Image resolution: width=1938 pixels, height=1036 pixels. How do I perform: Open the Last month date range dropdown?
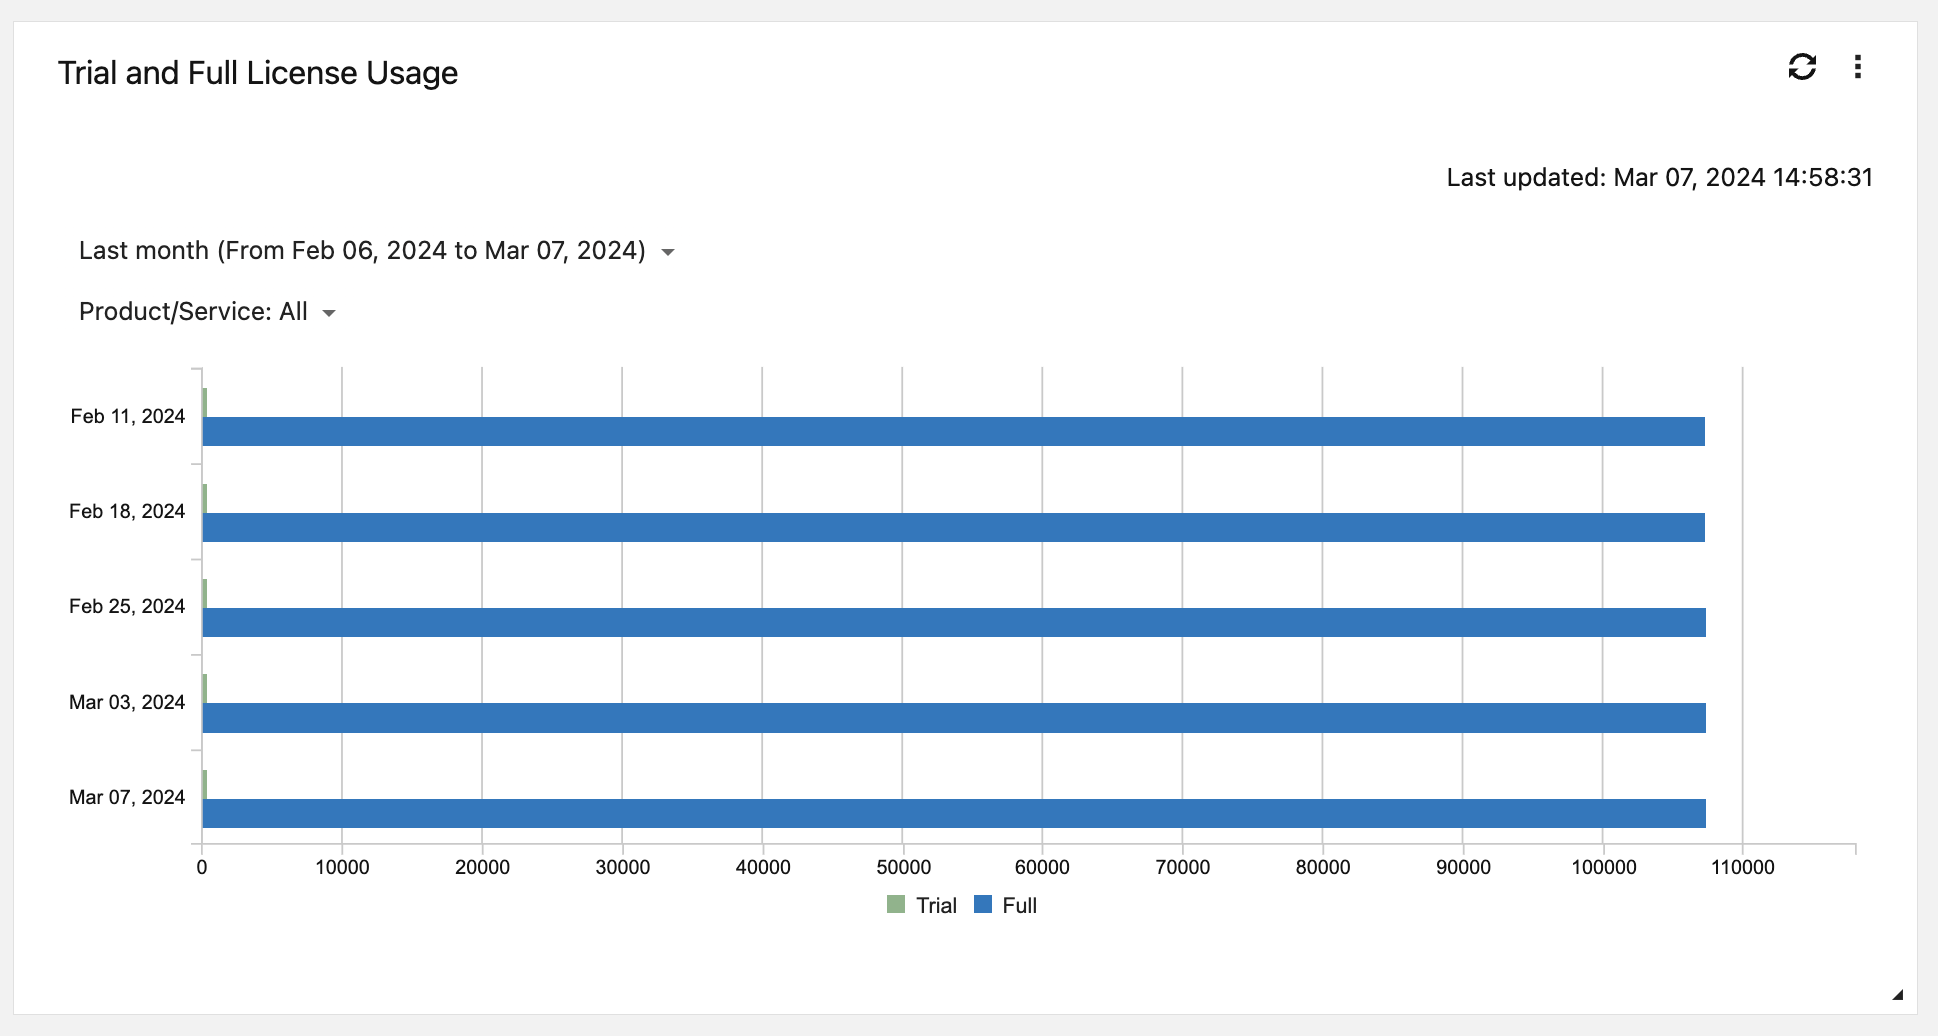[362, 251]
